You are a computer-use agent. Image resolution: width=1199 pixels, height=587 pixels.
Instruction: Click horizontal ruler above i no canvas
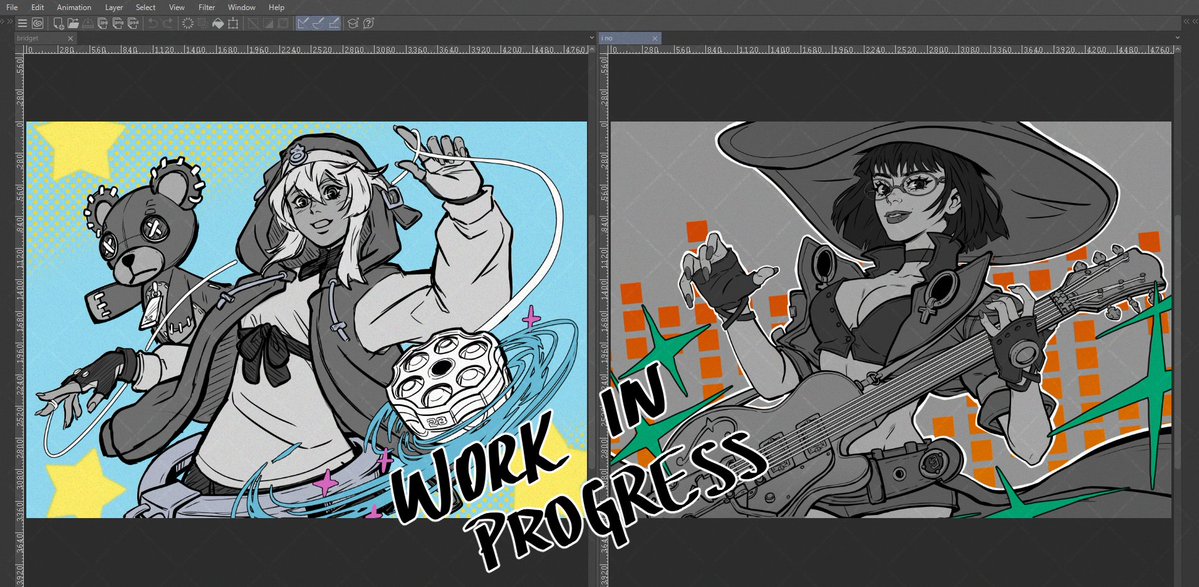click(891, 49)
